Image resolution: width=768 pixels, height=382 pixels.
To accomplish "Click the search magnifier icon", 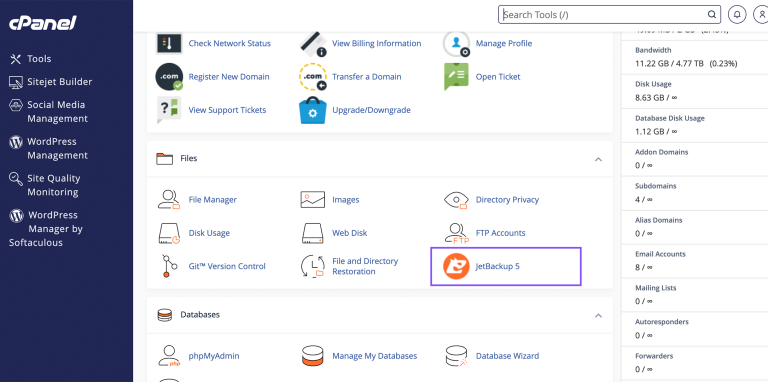I will [711, 15].
